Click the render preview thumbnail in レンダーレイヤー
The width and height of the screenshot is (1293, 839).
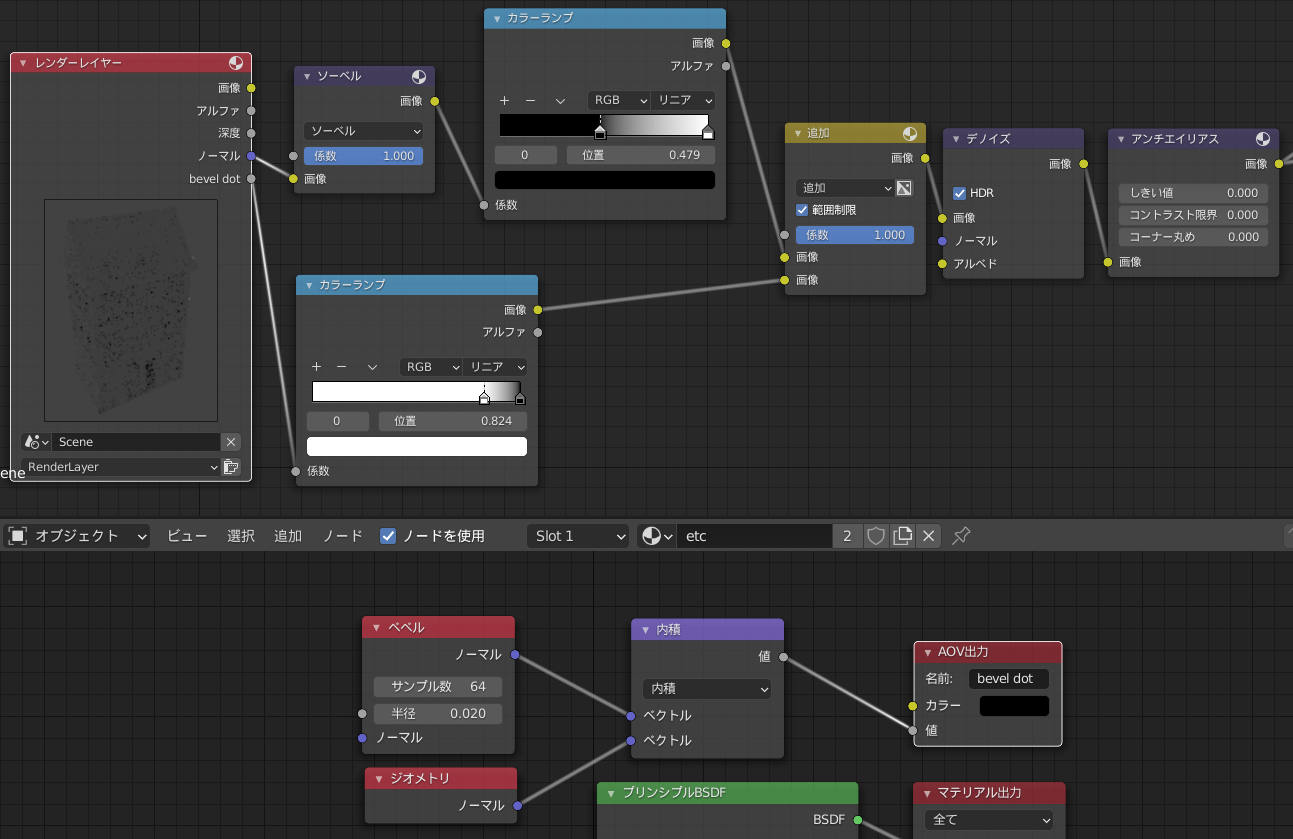pyautogui.click(x=131, y=310)
